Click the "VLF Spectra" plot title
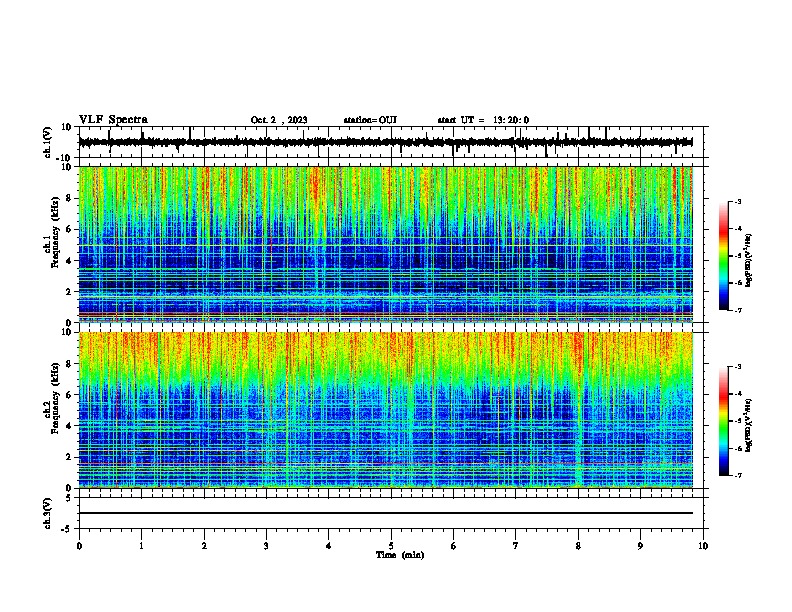 113,120
